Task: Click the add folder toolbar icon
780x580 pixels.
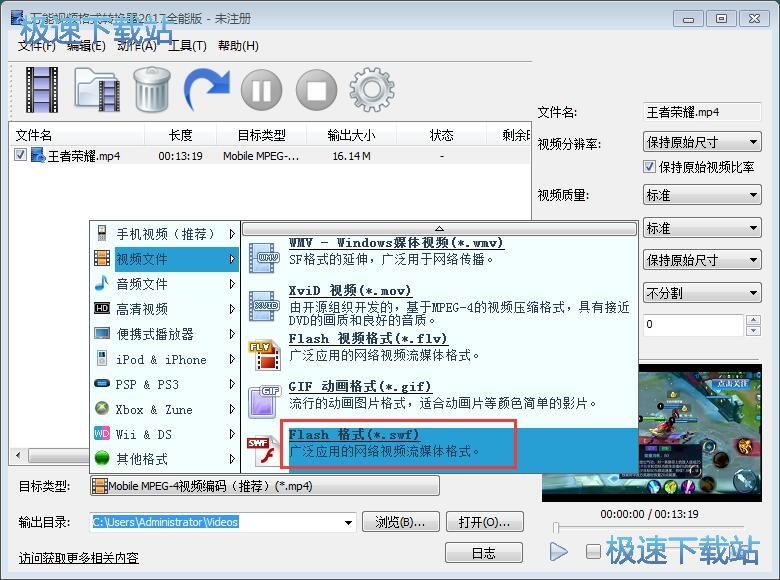Action: point(97,90)
